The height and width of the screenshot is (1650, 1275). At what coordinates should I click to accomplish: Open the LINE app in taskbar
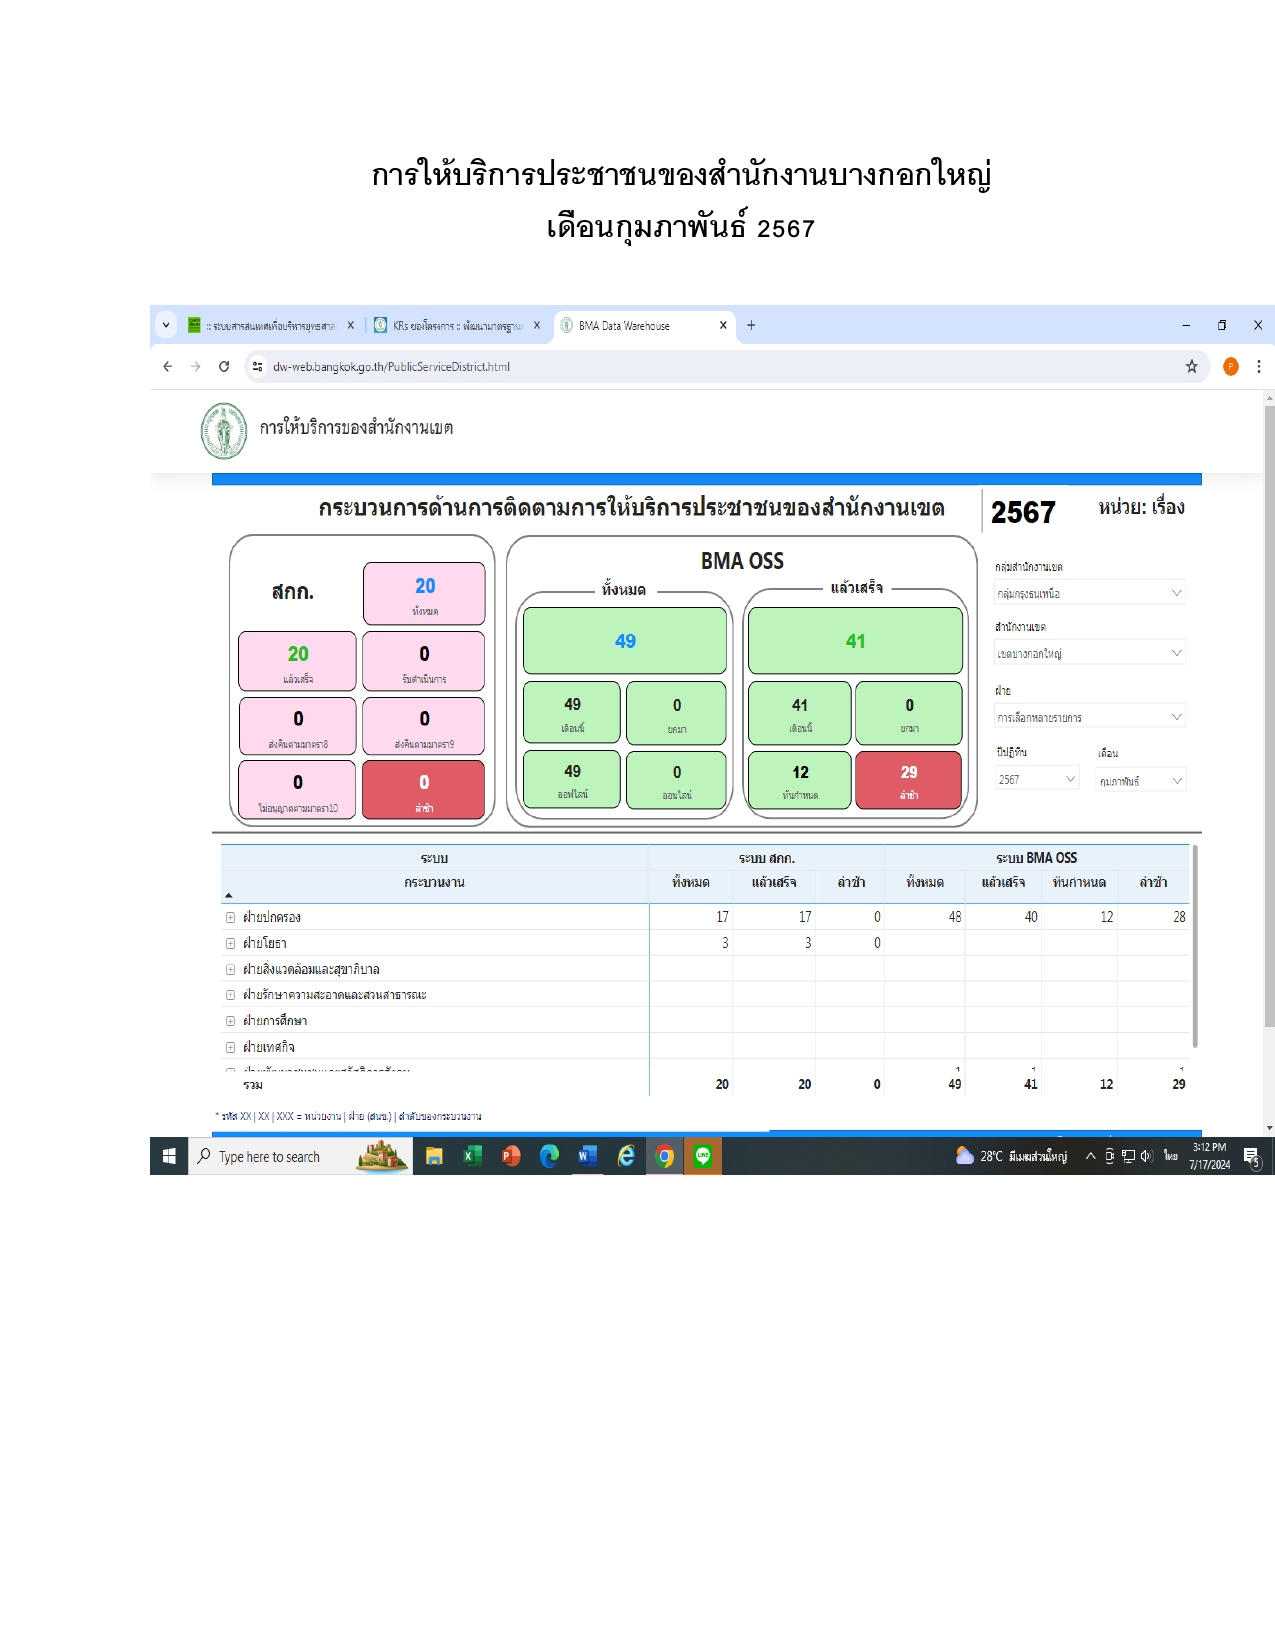coord(703,1156)
